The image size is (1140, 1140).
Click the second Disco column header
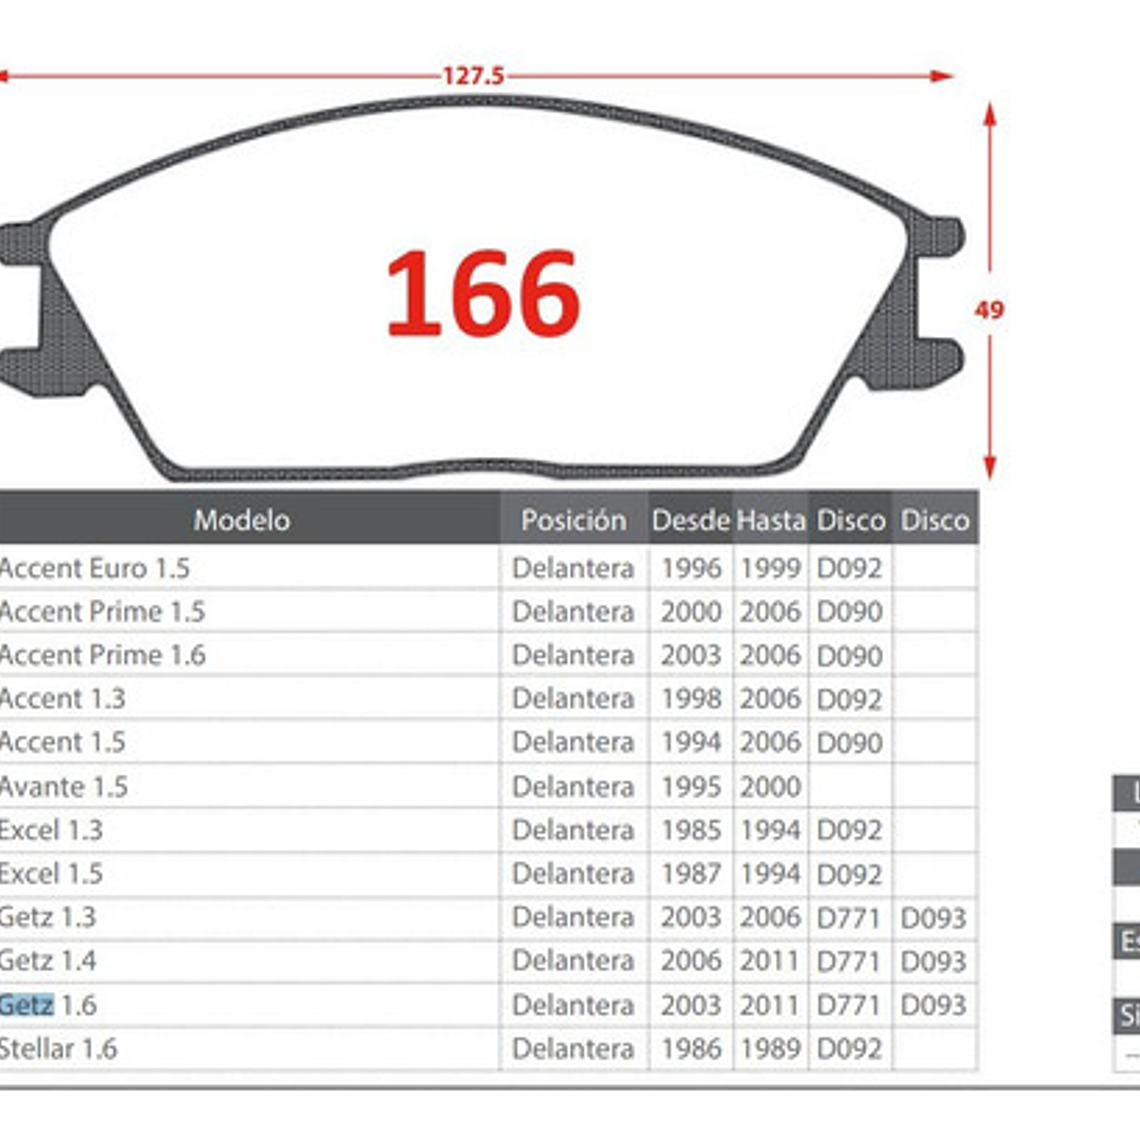point(934,520)
